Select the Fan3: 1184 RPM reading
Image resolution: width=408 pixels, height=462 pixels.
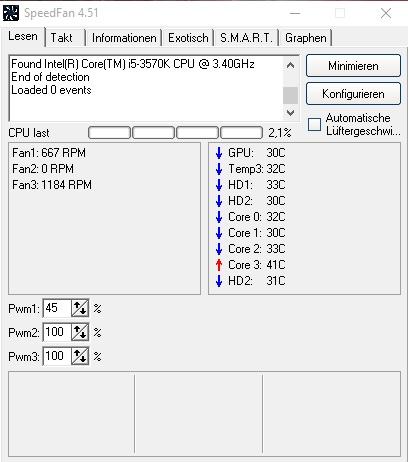coord(52,185)
